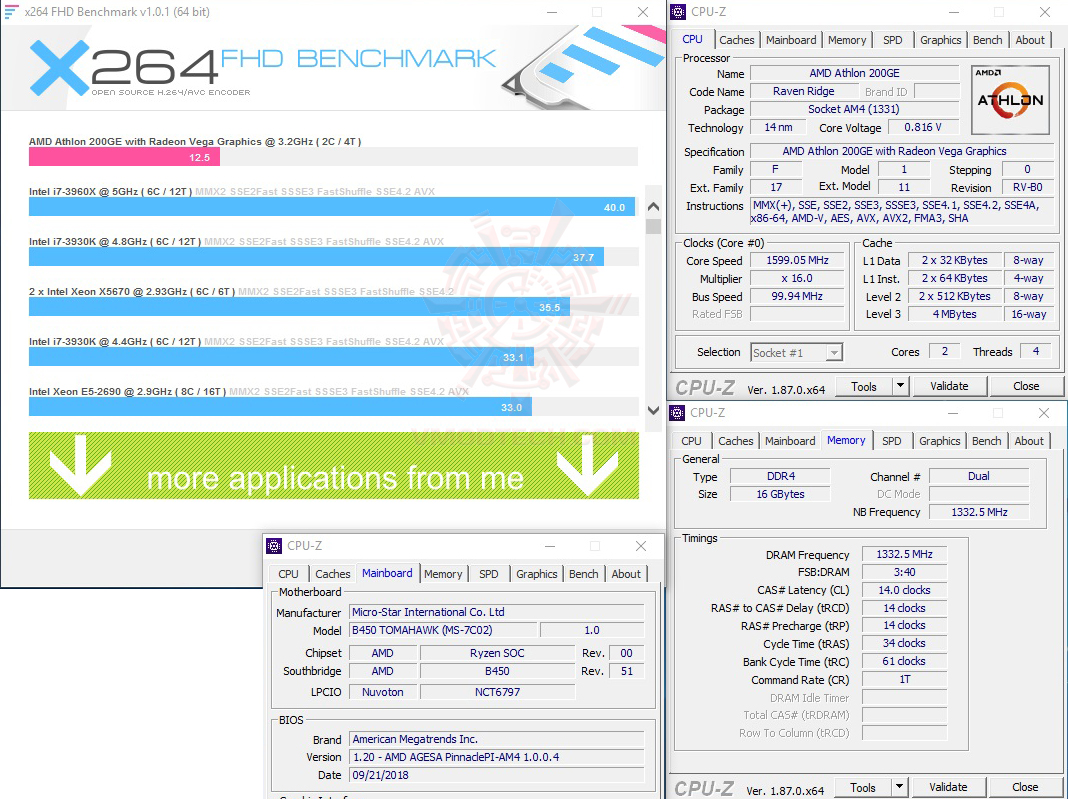Select CPU tab in Mainboard window
1068x799 pixels.
[x=288, y=574]
